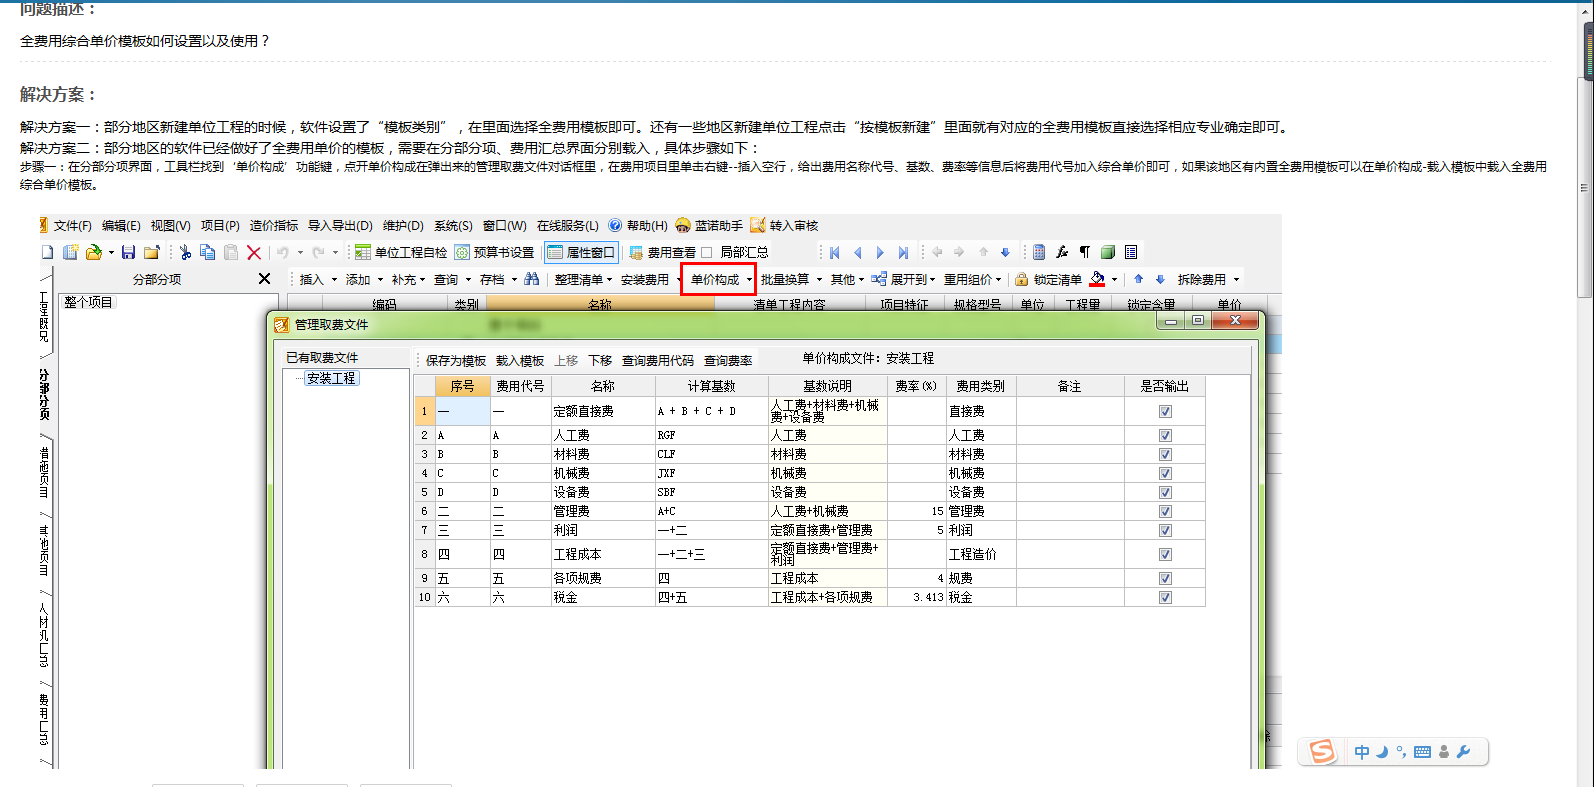Click the red X delete icon
This screenshot has height=787, width=1594.
tap(254, 253)
